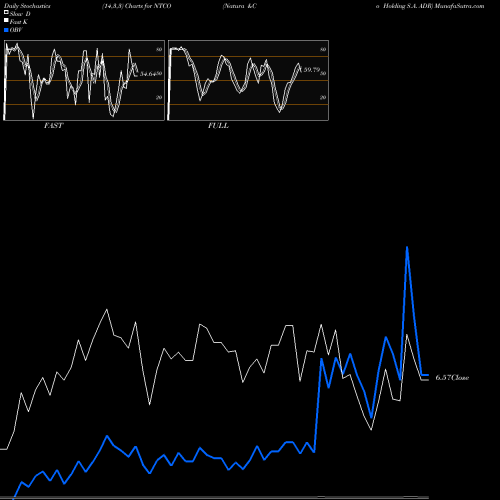Click the 6.57 Close price label
The image size is (500, 500).
[x=452, y=378]
